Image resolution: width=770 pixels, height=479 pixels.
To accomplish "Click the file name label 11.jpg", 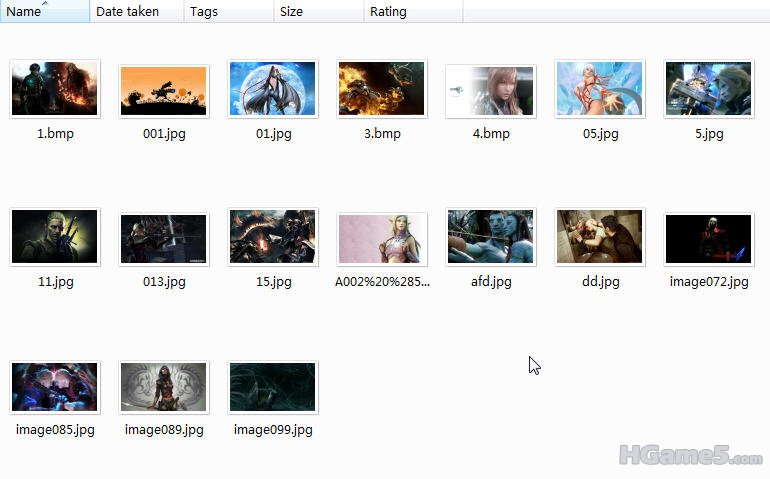I will tap(55, 282).
